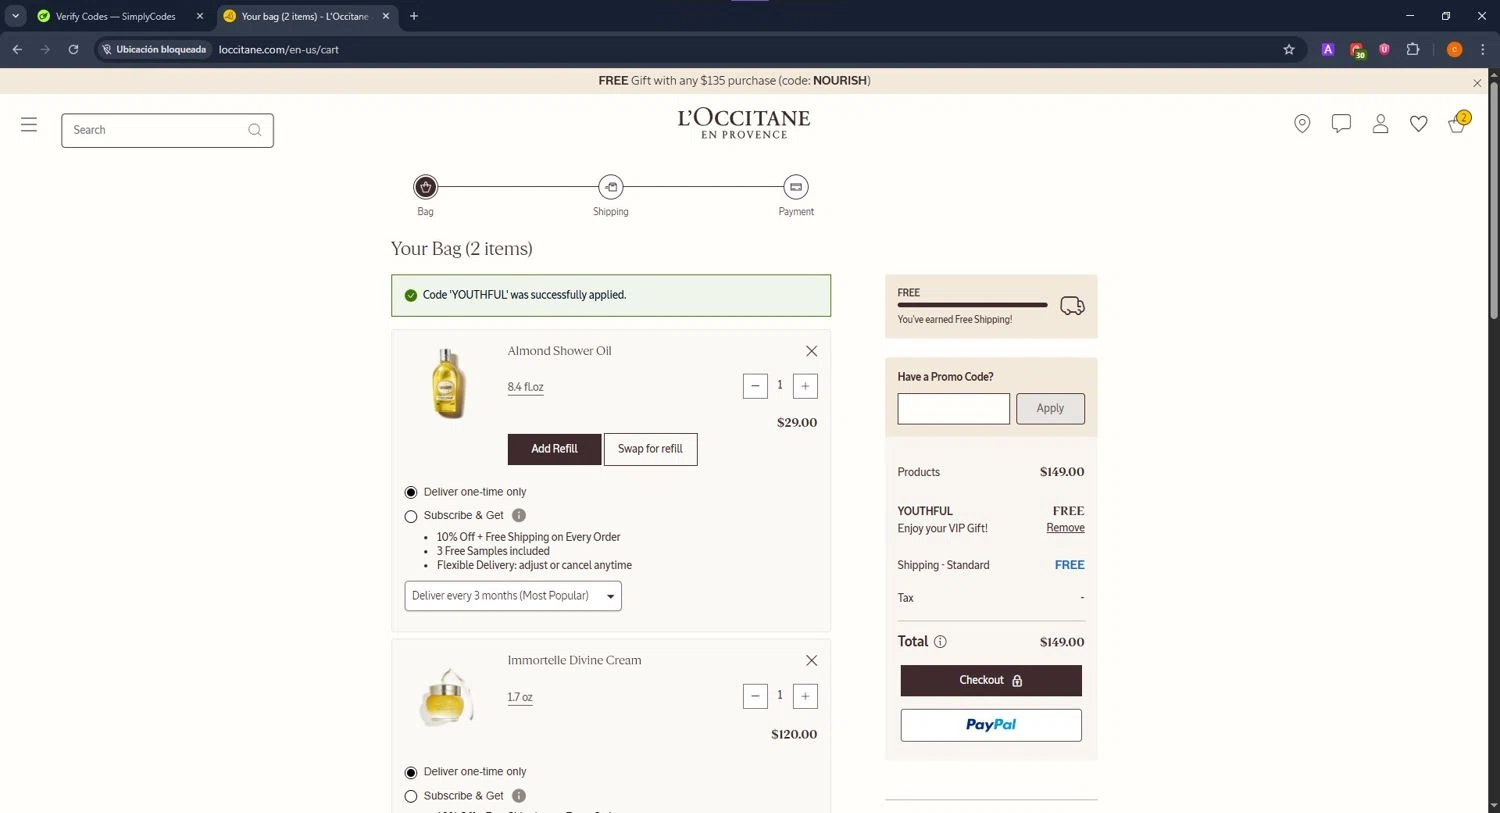Open the tab search dropdown arrow
The height and width of the screenshot is (813, 1500).
(x=16, y=16)
